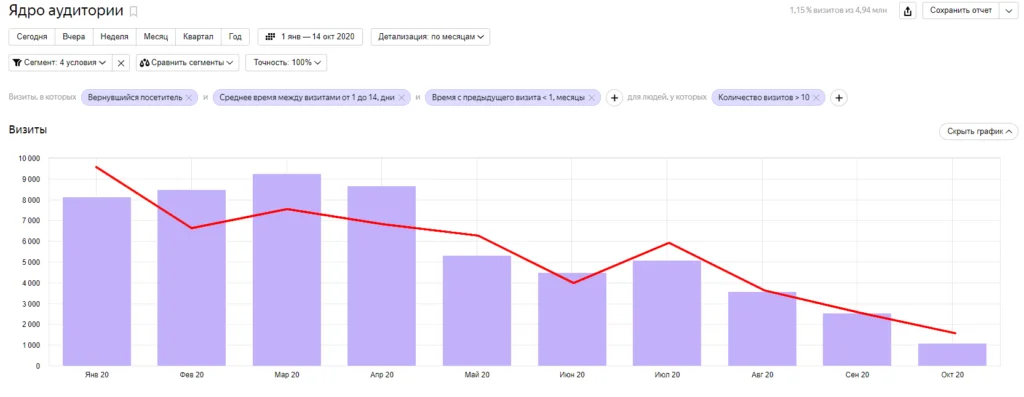This screenshot has width=1024, height=397.
Task: Click the Ядро аудитории page title
Action: 67,11
